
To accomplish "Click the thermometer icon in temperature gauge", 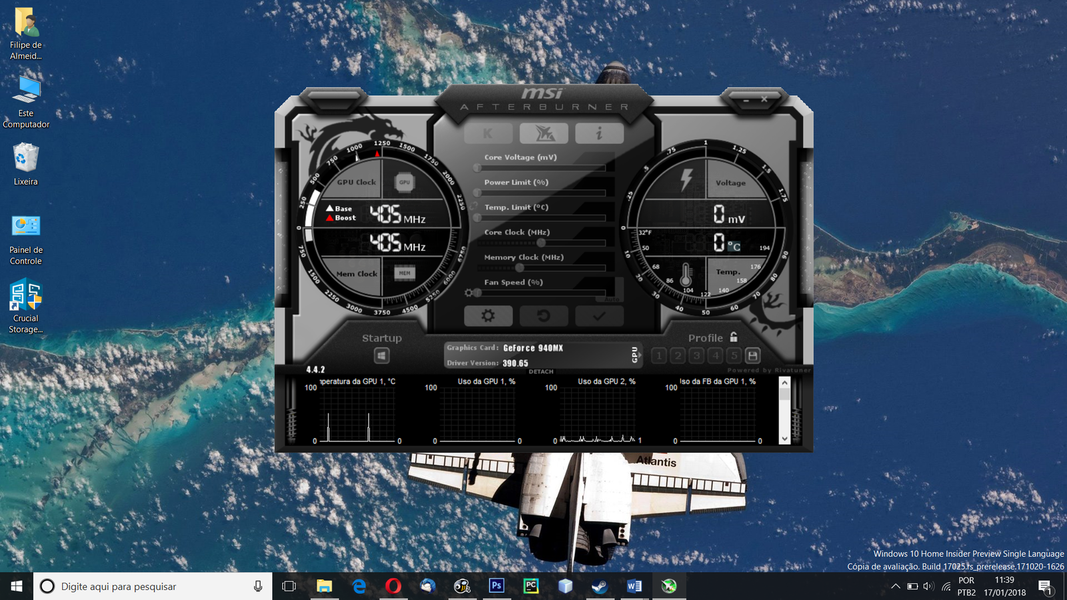I will (x=686, y=275).
